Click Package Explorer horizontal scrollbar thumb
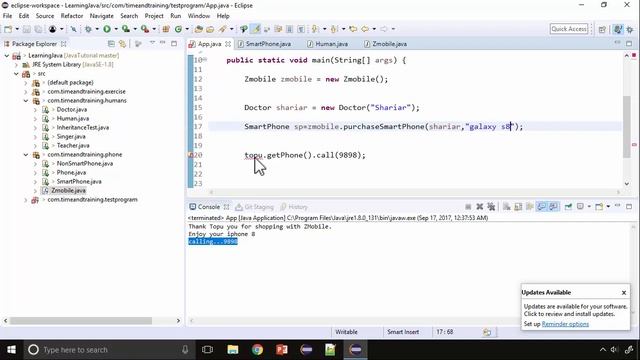Image resolution: width=640 pixels, height=360 pixels. point(81,321)
